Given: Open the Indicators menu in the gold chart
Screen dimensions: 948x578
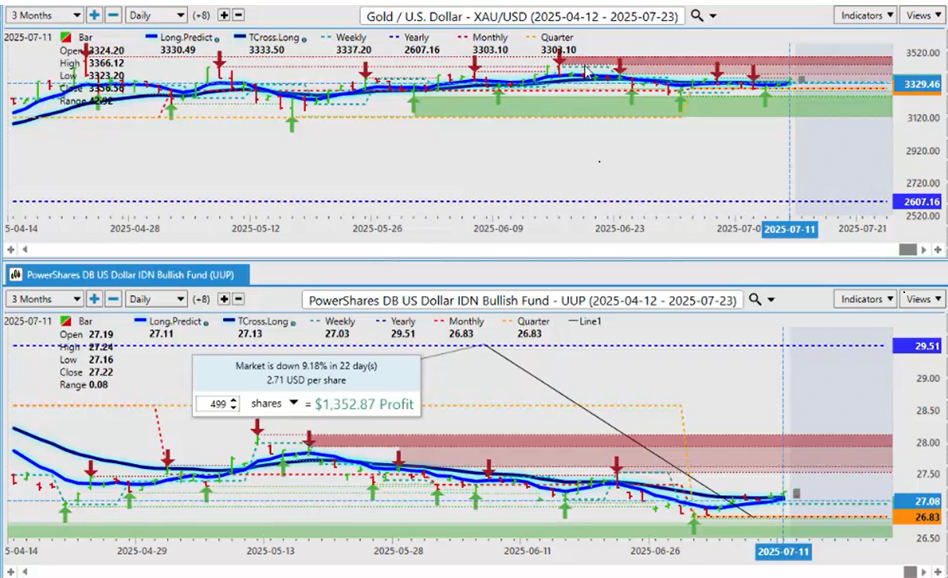Looking at the screenshot, I should tap(865, 16).
